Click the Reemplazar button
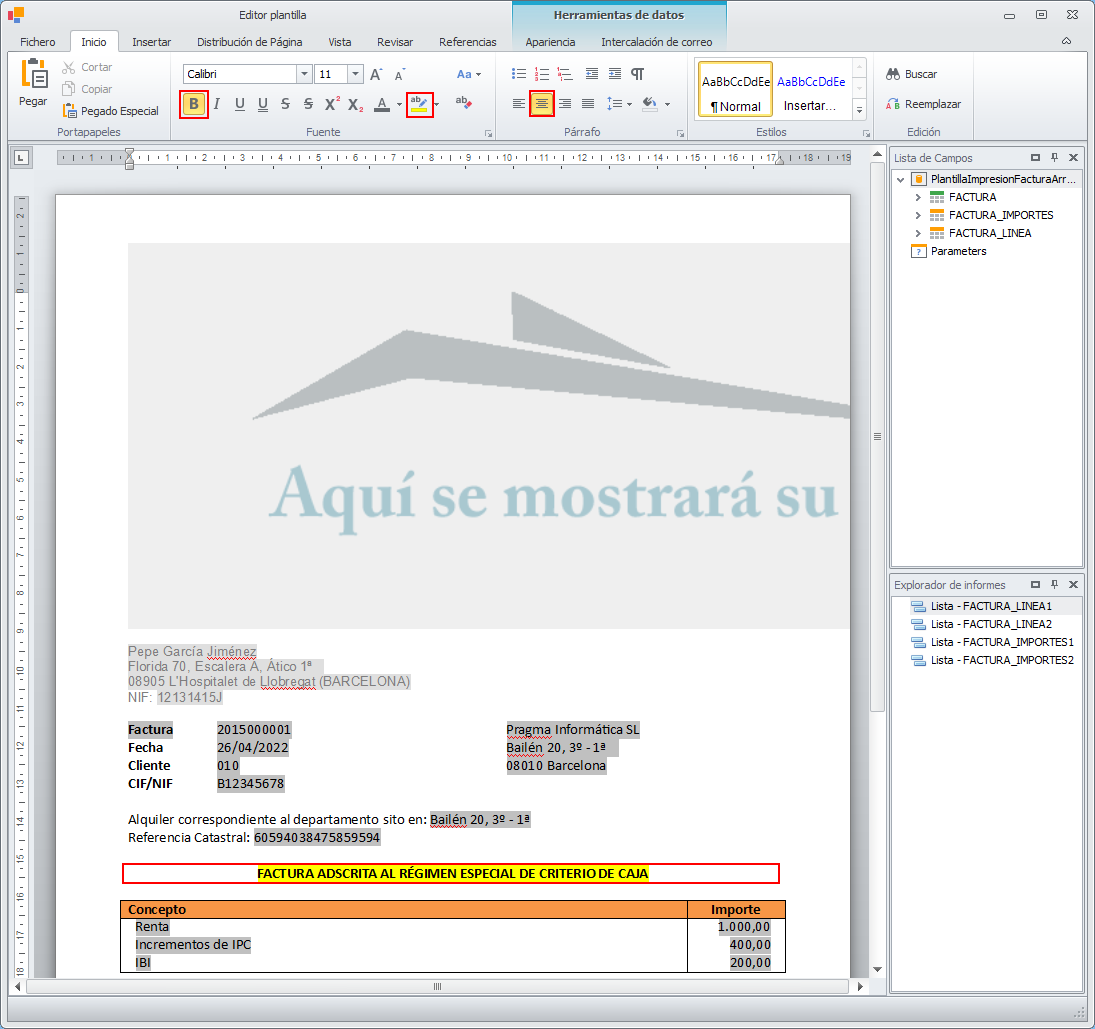The height and width of the screenshot is (1029, 1095). click(922, 104)
